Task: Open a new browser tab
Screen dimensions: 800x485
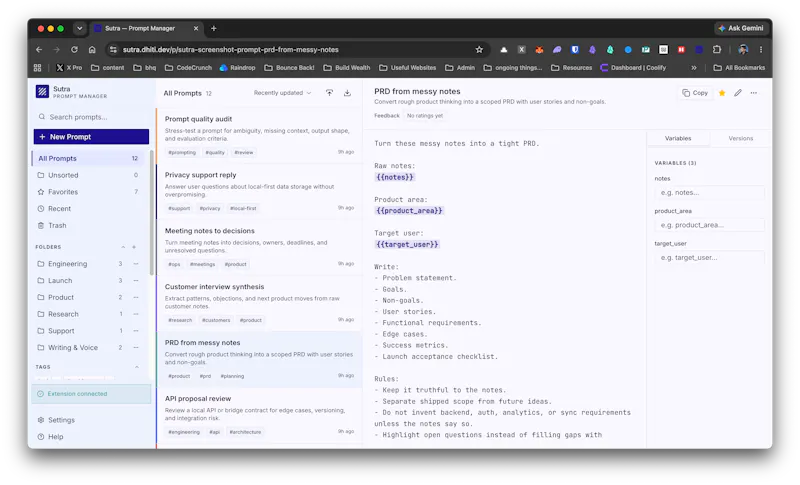Action: pyautogui.click(x=213, y=29)
